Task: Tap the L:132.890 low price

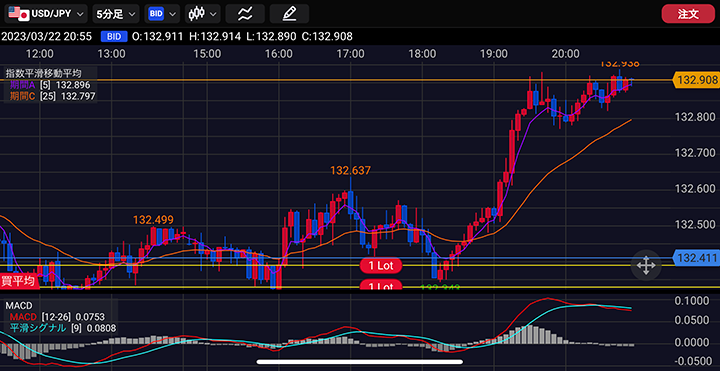Action: [x=271, y=37]
